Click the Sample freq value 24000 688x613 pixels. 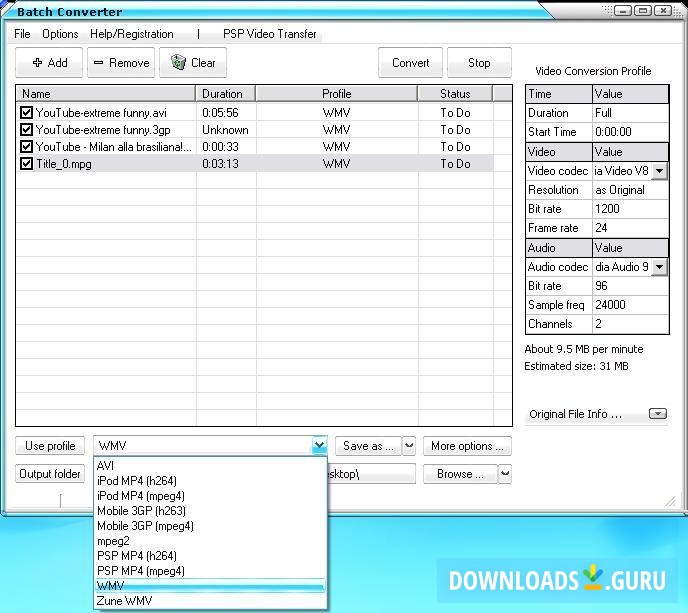pyautogui.click(x=630, y=305)
